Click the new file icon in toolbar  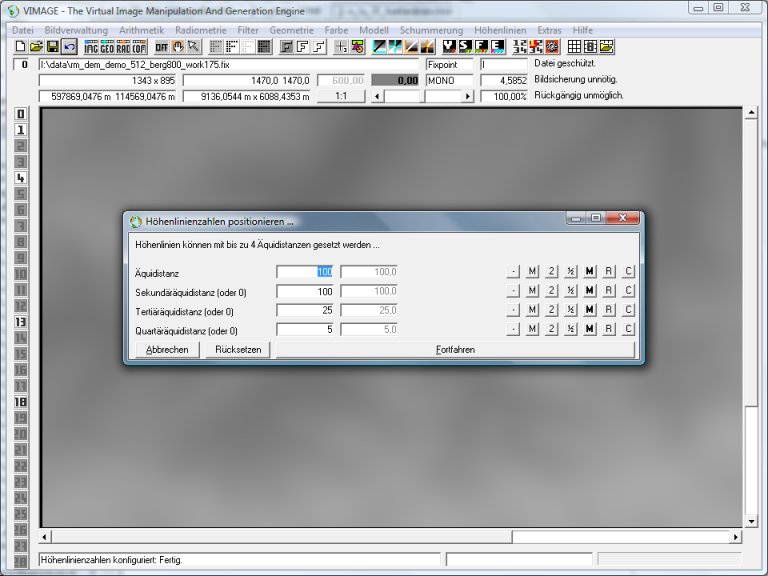[20, 47]
